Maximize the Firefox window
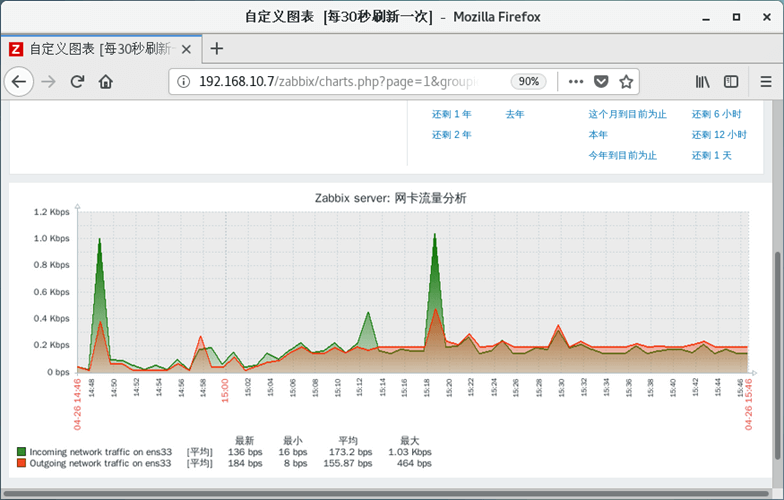Viewport: 784px width, 500px height. point(736,17)
